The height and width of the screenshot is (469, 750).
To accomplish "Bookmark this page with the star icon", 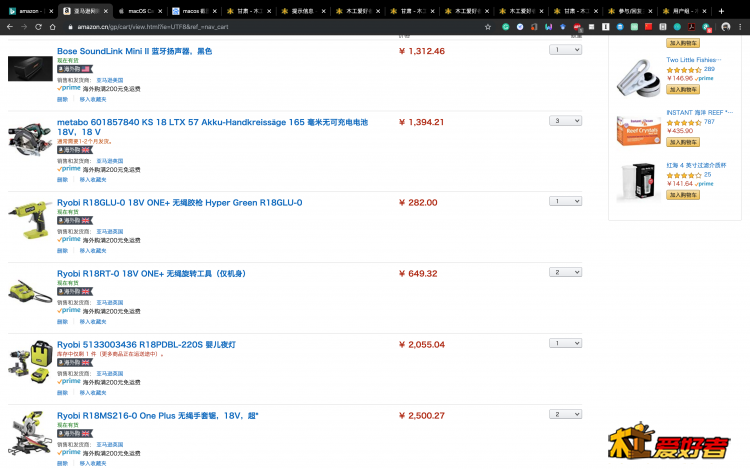I will [x=488, y=27].
